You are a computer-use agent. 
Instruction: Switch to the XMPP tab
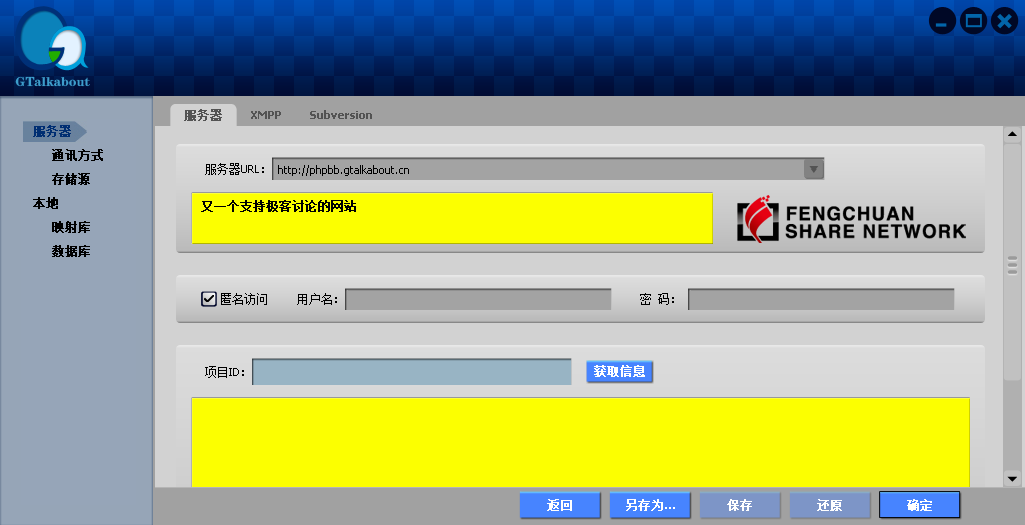[x=265, y=115]
